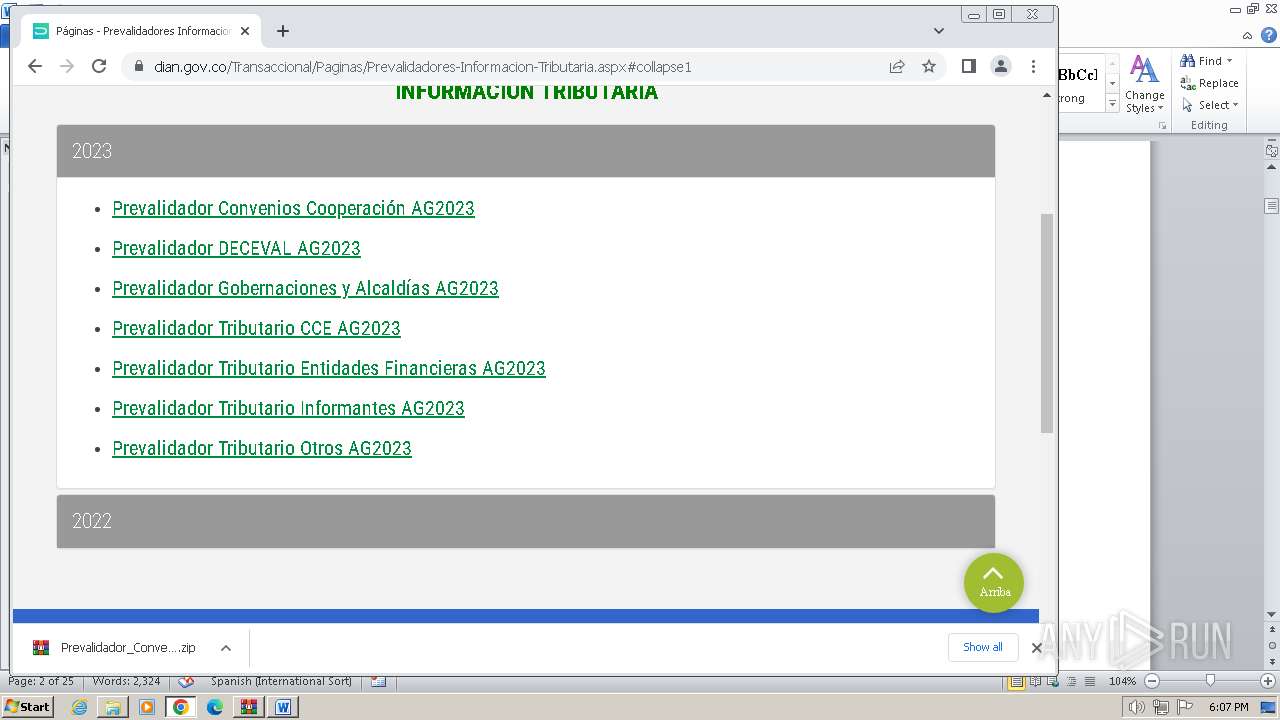Open Internet Explorer from taskbar
This screenshot has height=720, width=1280.
point(79,707)
